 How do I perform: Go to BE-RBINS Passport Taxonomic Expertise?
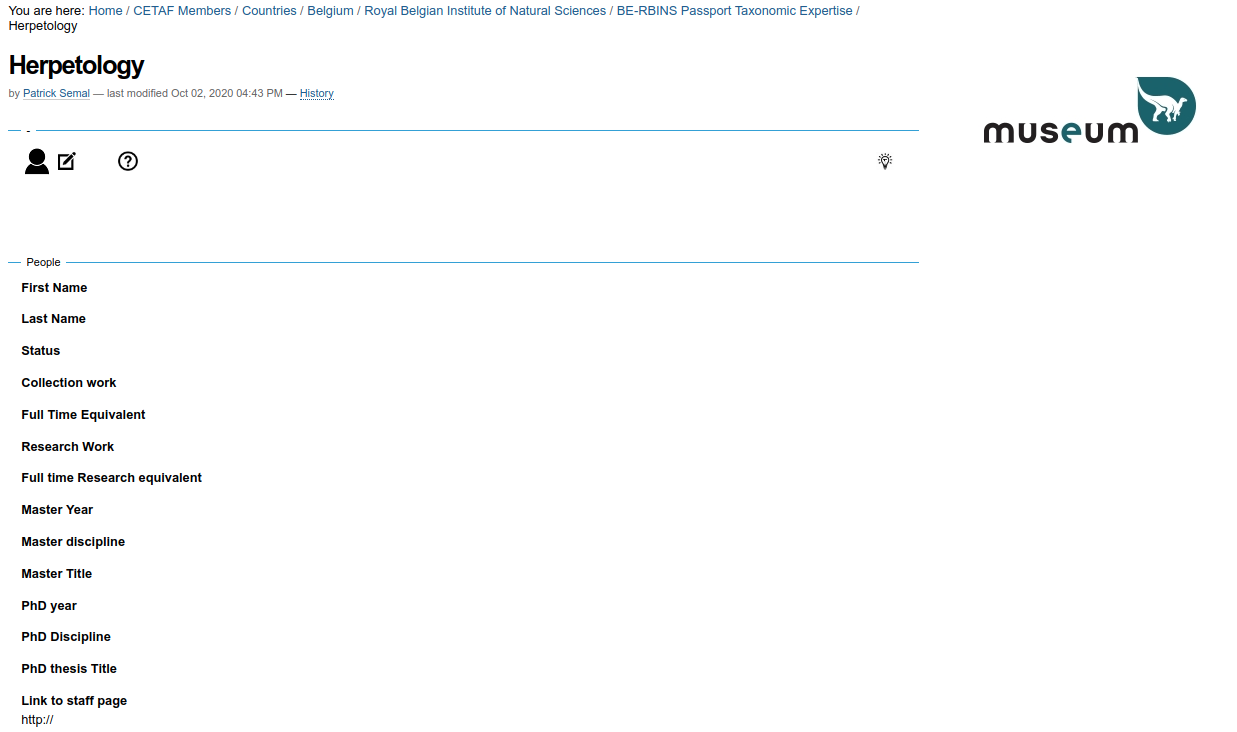734,11
